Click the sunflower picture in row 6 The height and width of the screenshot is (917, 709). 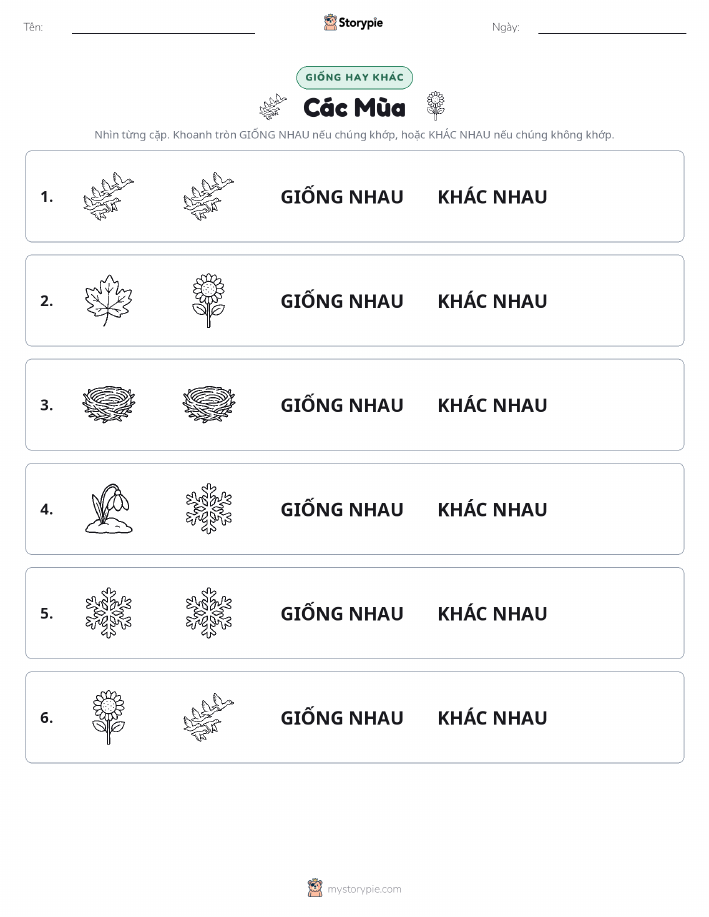(x=109, y=717)
